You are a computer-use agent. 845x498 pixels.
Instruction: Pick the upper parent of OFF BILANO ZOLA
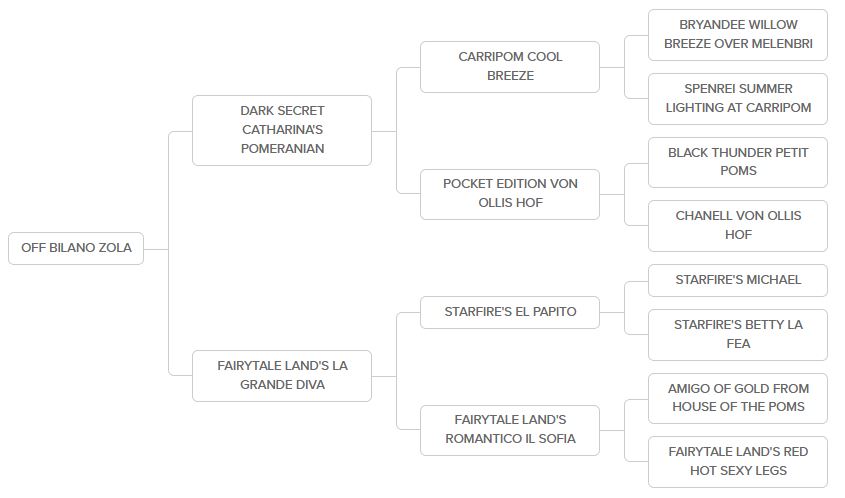pyautogui.click(x=282, y=130)
